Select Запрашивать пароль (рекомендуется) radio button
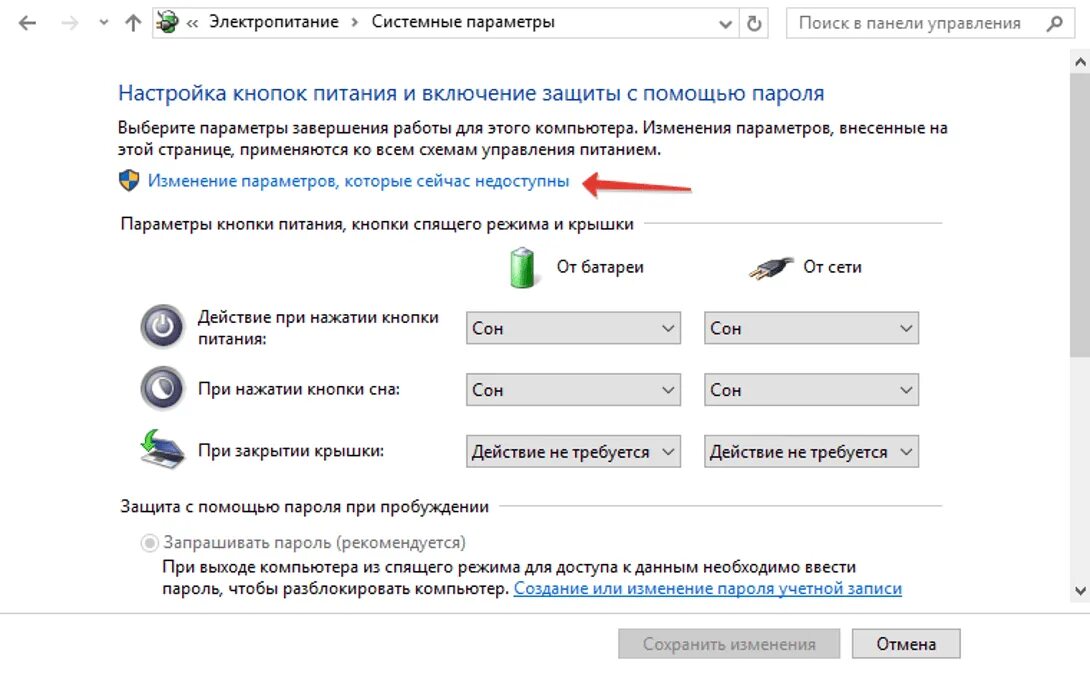Screen dimensions: 1090x673 coord(149,542)
